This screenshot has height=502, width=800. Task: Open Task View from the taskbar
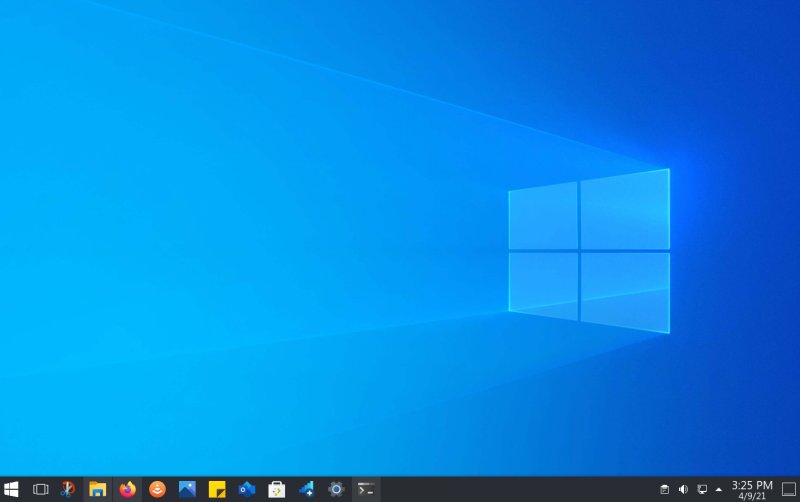(x=40, y=489)
